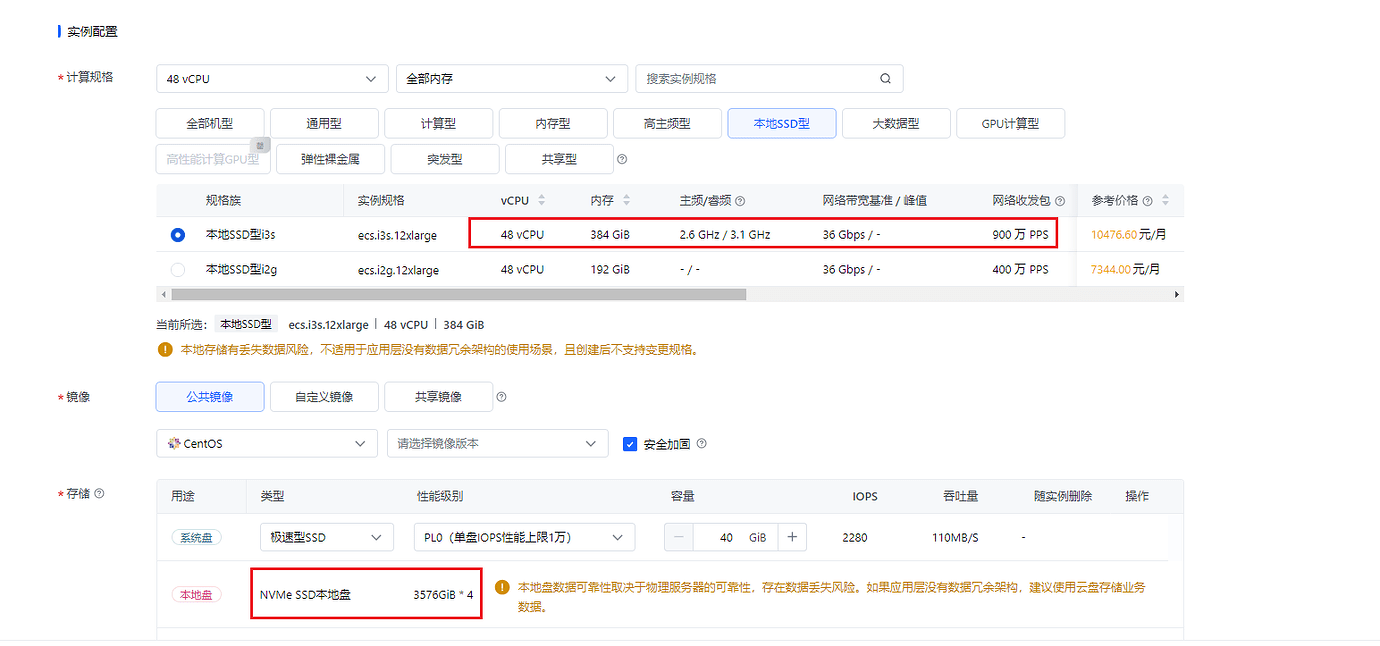Select the 共享型 tab

[559, 159]
